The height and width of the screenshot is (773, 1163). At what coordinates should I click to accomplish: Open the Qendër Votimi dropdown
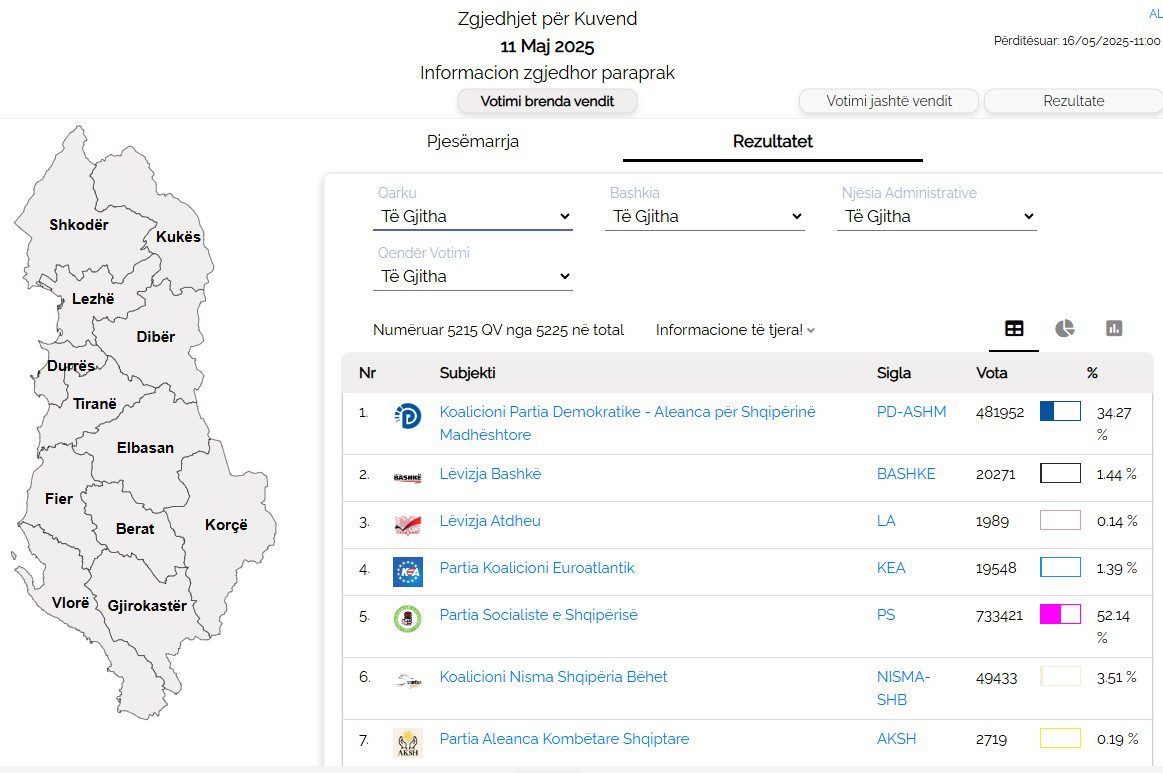[x=473, y=277]
